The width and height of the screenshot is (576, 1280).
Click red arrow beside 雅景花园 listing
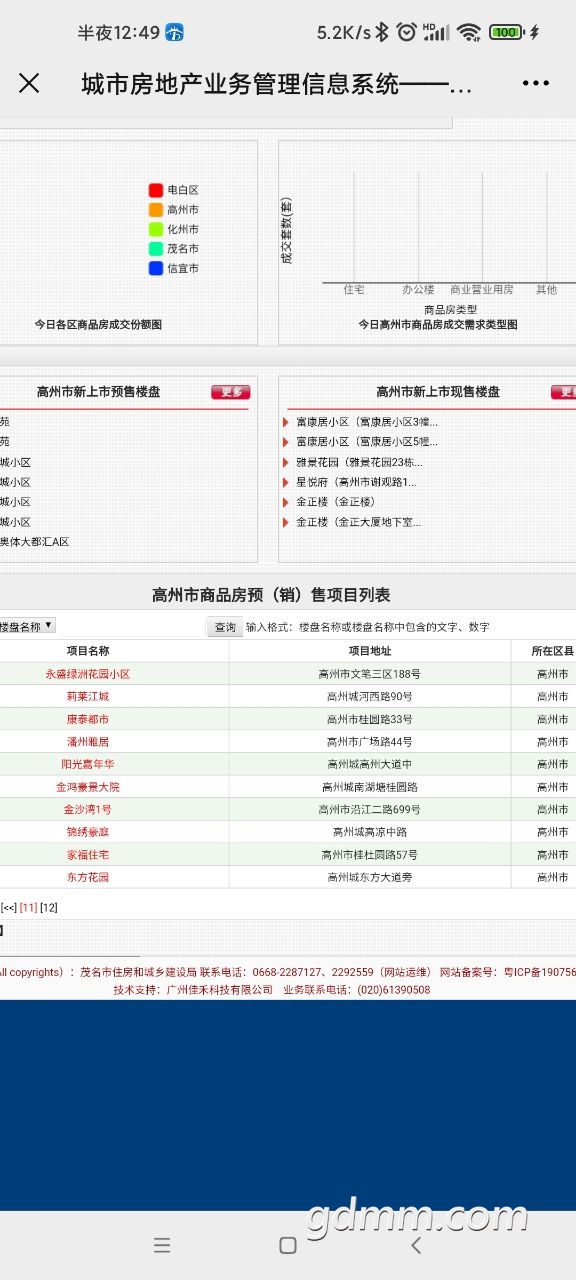click(286, 462)
